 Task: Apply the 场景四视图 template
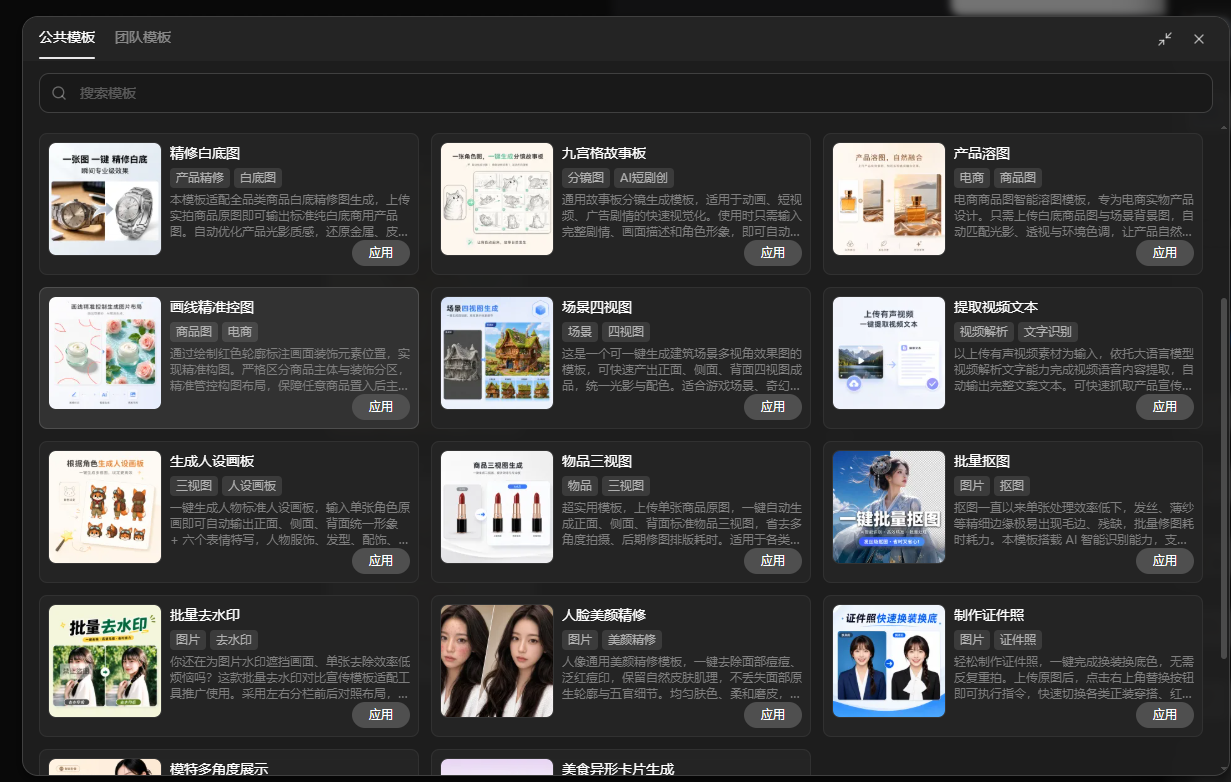point(773,407)
